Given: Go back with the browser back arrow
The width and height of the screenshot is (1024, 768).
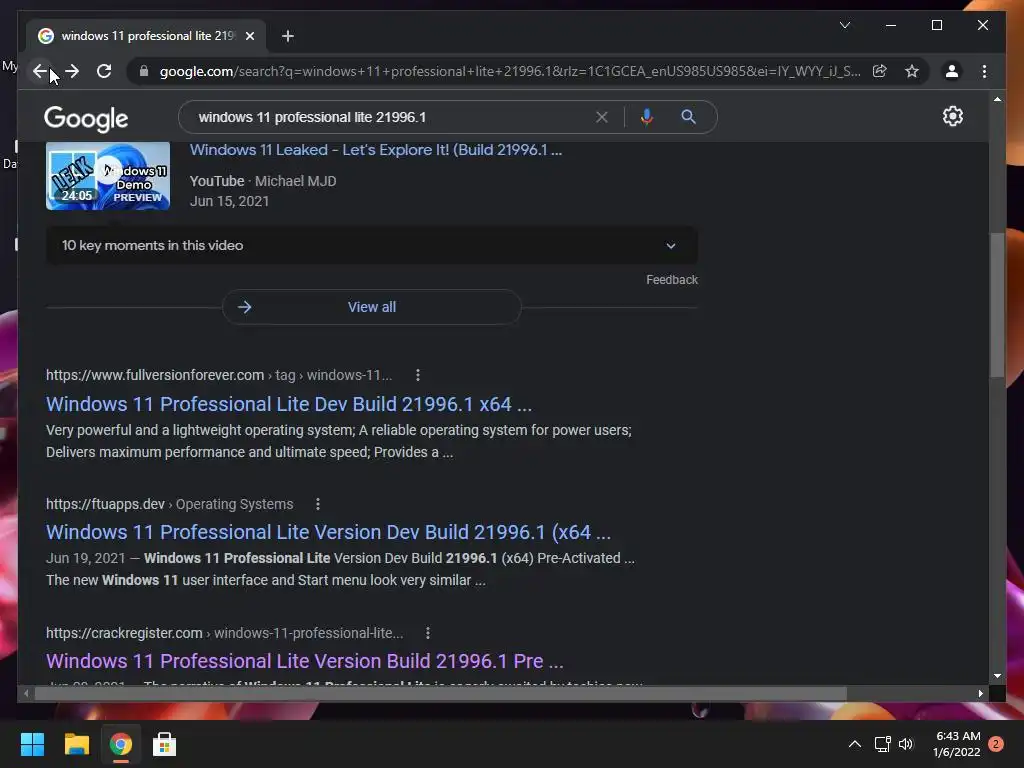Looking at the screenshot, I should [40, 71].
